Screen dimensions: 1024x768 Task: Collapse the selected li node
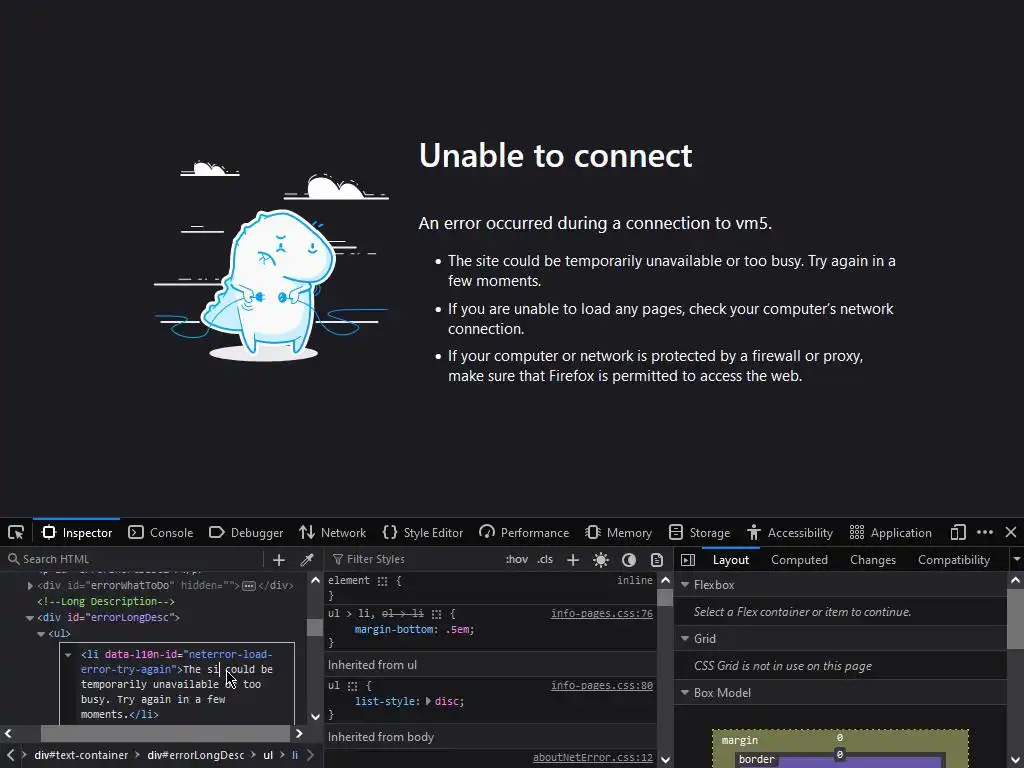coord(68,654)
